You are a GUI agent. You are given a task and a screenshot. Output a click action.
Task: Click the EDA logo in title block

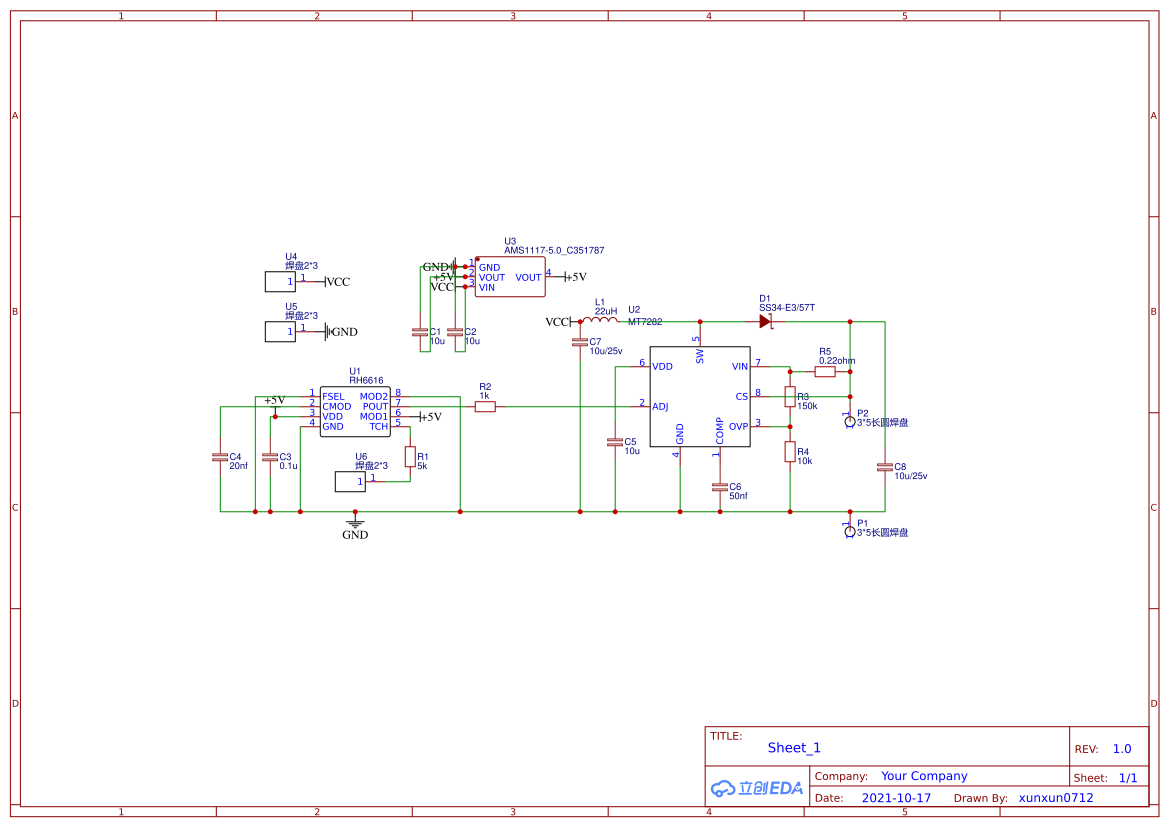coord(757,788)
